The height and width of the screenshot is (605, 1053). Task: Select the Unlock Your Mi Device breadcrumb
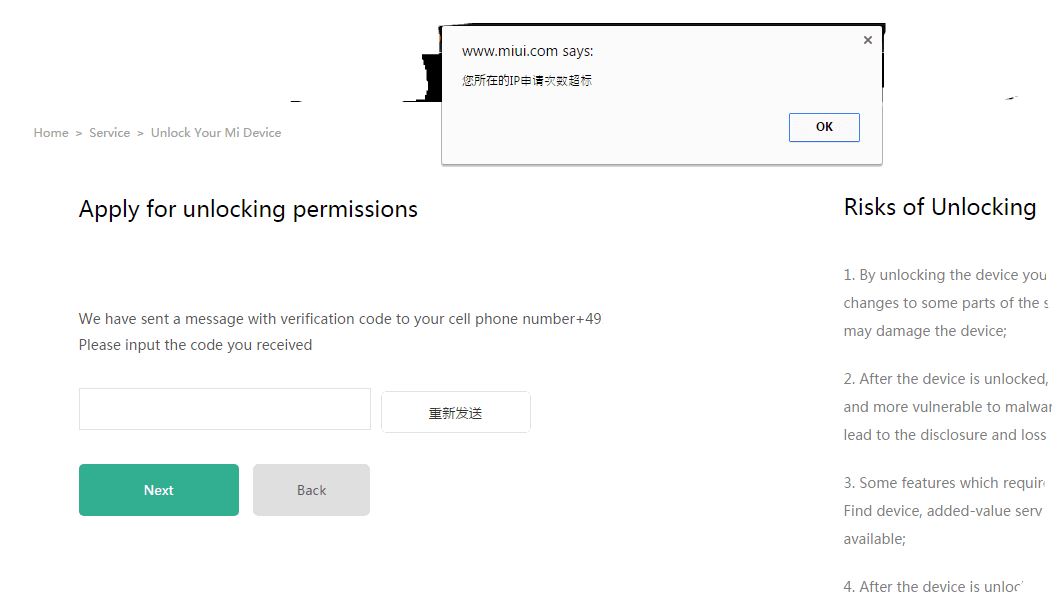216,133
